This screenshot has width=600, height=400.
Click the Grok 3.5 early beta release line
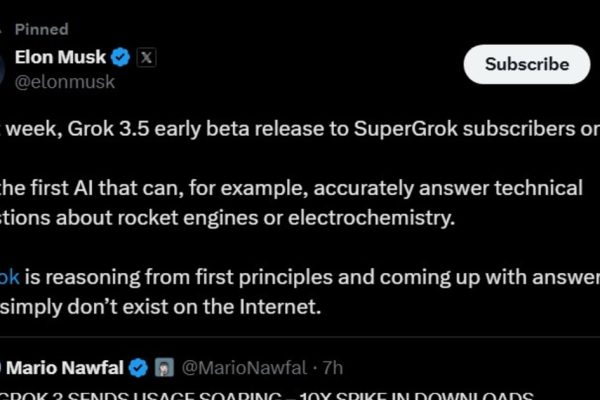click(300, 129)
